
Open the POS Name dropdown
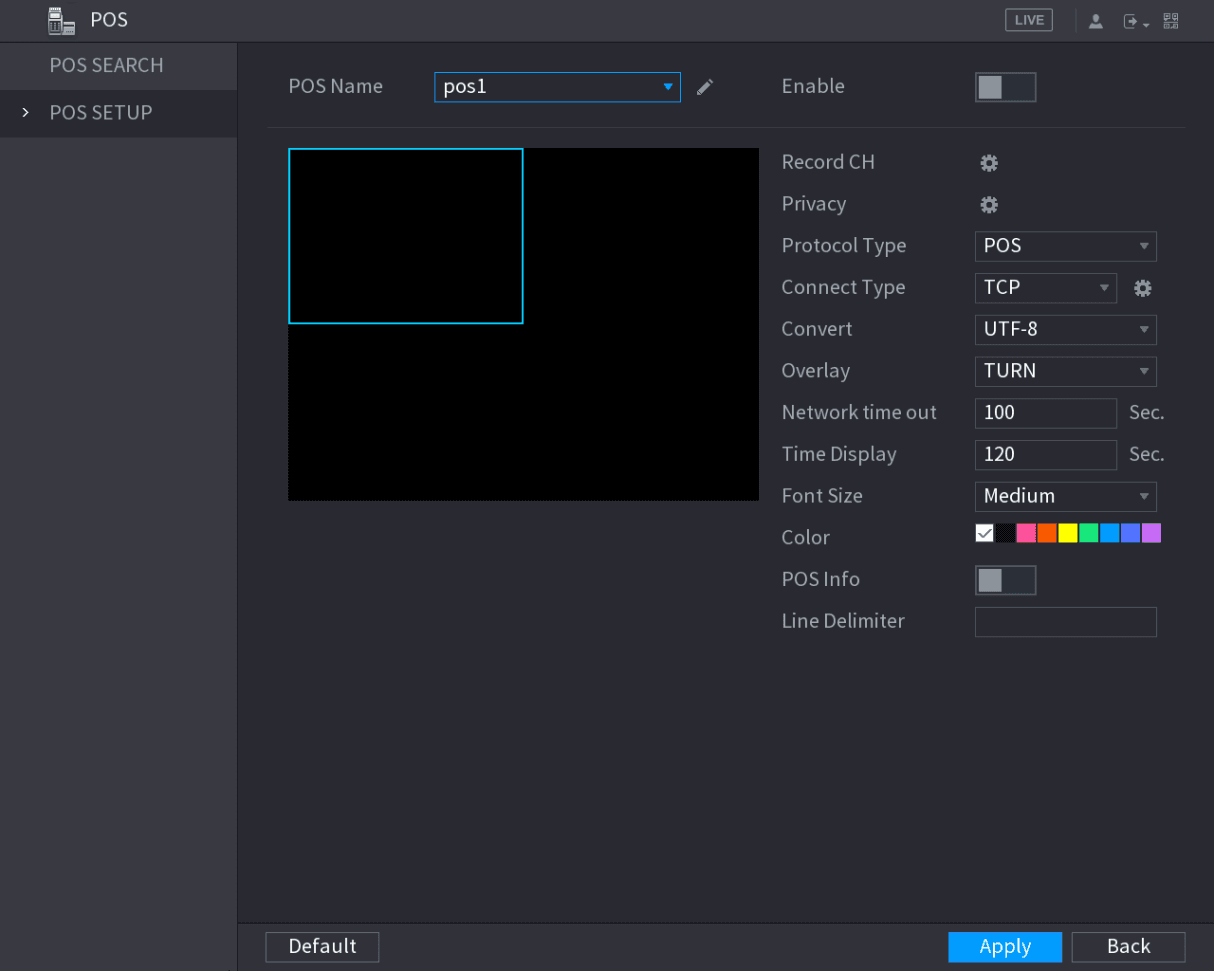[558, 87]
